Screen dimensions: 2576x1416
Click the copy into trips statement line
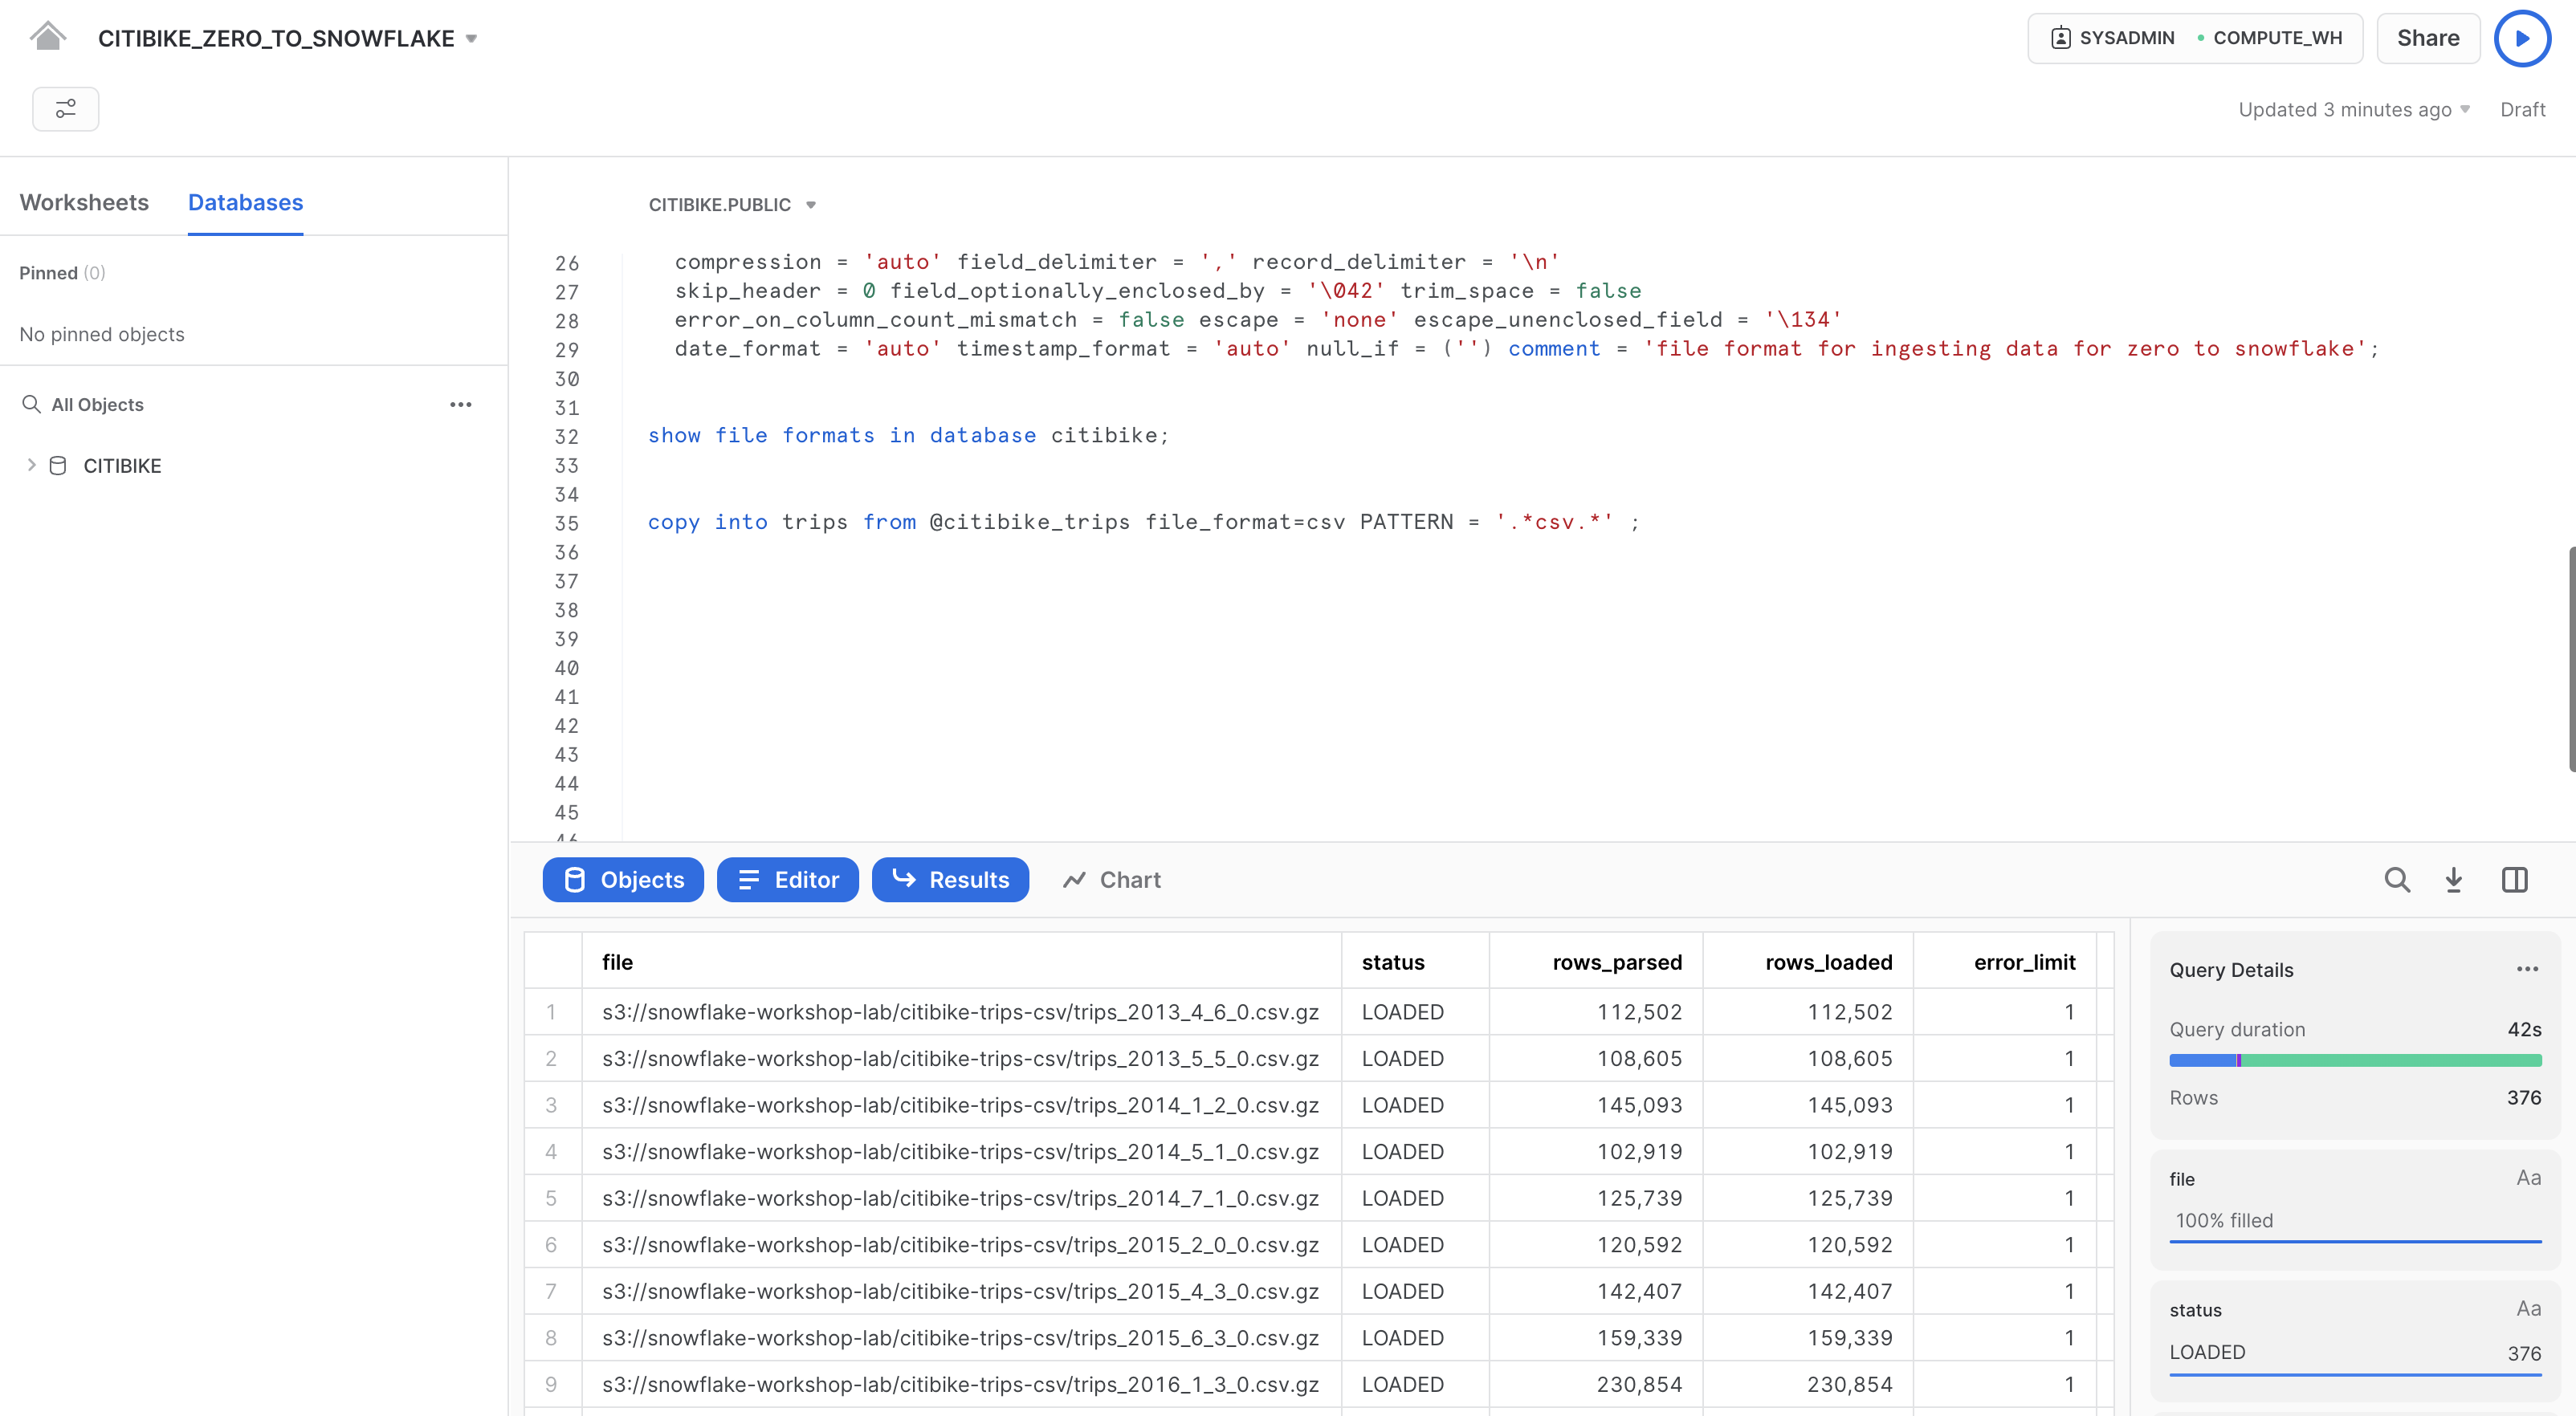coord(1143,522)
